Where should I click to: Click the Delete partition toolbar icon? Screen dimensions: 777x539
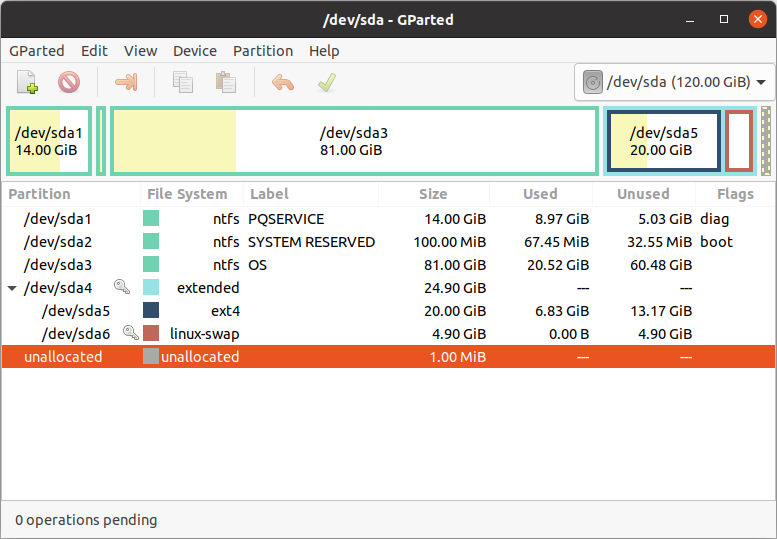tap(69, 82)
